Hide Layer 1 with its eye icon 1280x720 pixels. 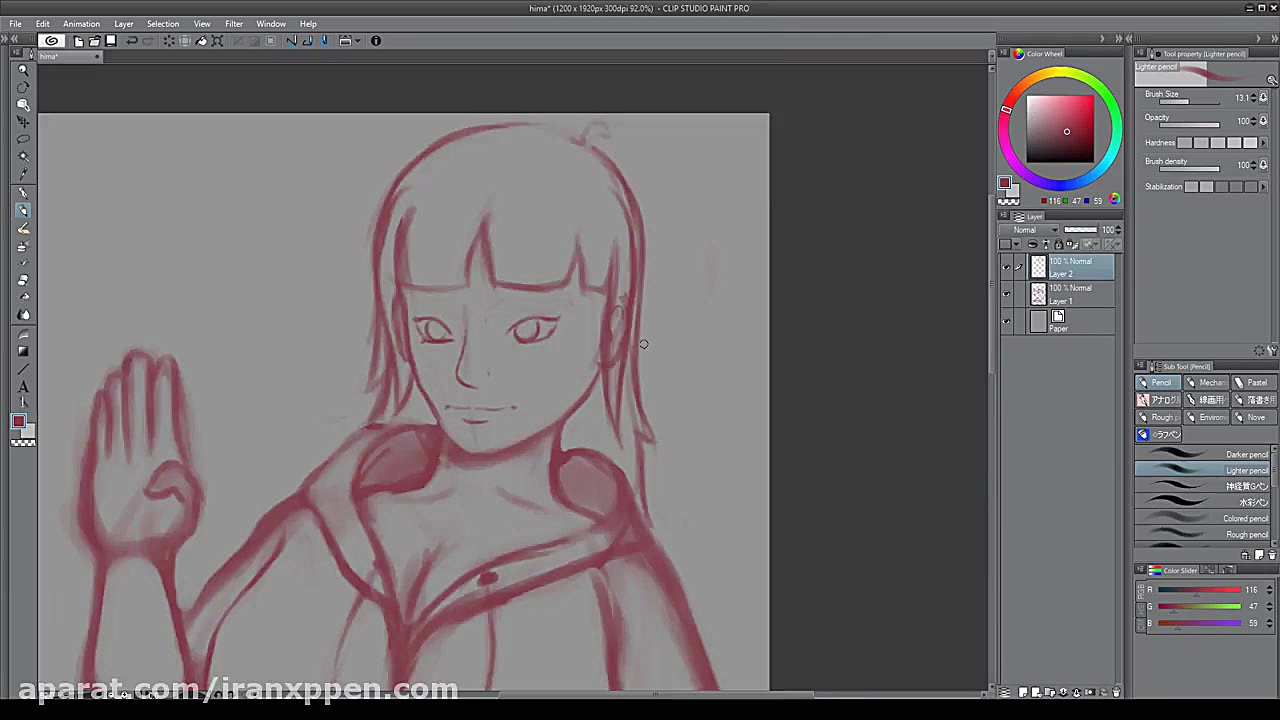(x=1006, y=294)
